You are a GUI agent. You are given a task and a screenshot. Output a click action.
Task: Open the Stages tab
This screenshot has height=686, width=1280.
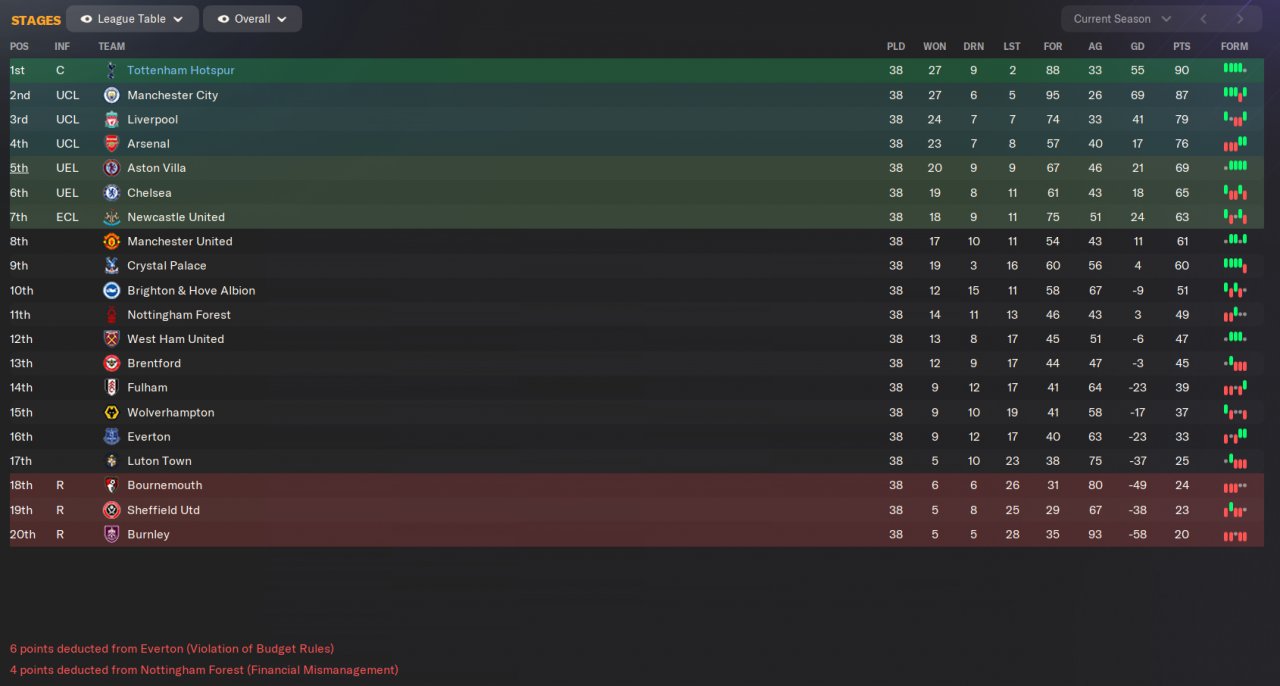[x=36, y=20]
